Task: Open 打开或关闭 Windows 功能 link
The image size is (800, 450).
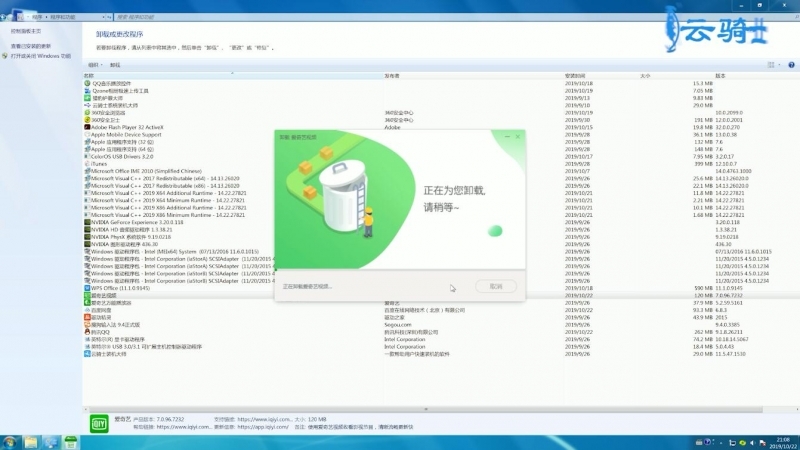Action: click(40, 56)
